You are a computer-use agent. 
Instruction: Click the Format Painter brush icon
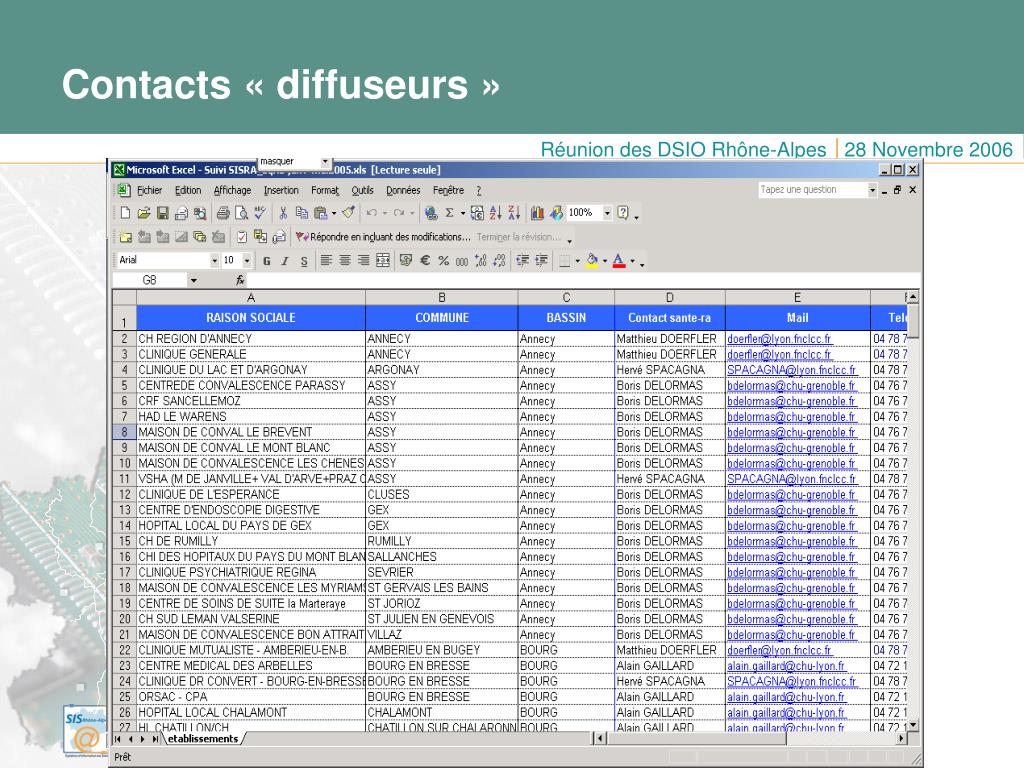(348, 213)
